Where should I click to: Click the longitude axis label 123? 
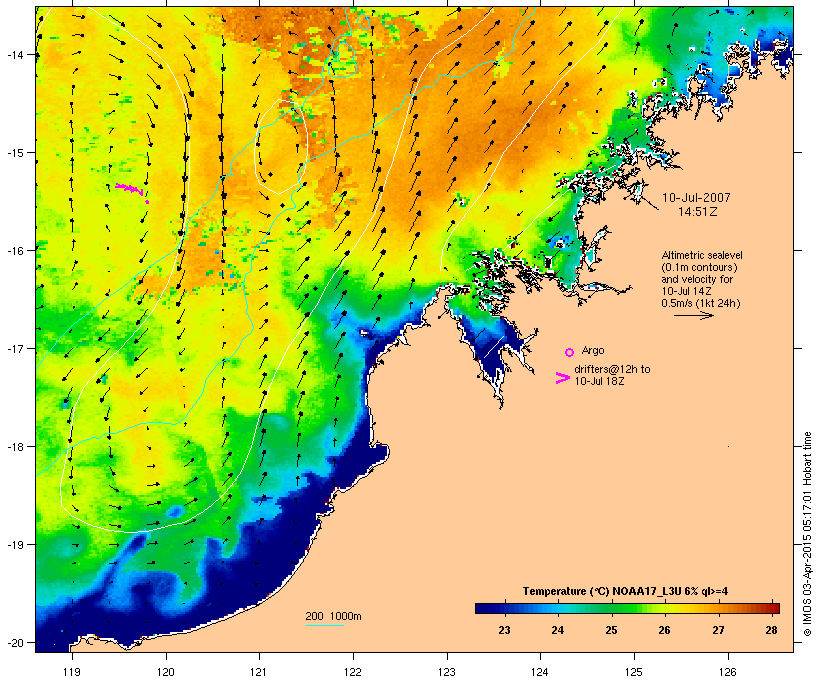point(447,672)
